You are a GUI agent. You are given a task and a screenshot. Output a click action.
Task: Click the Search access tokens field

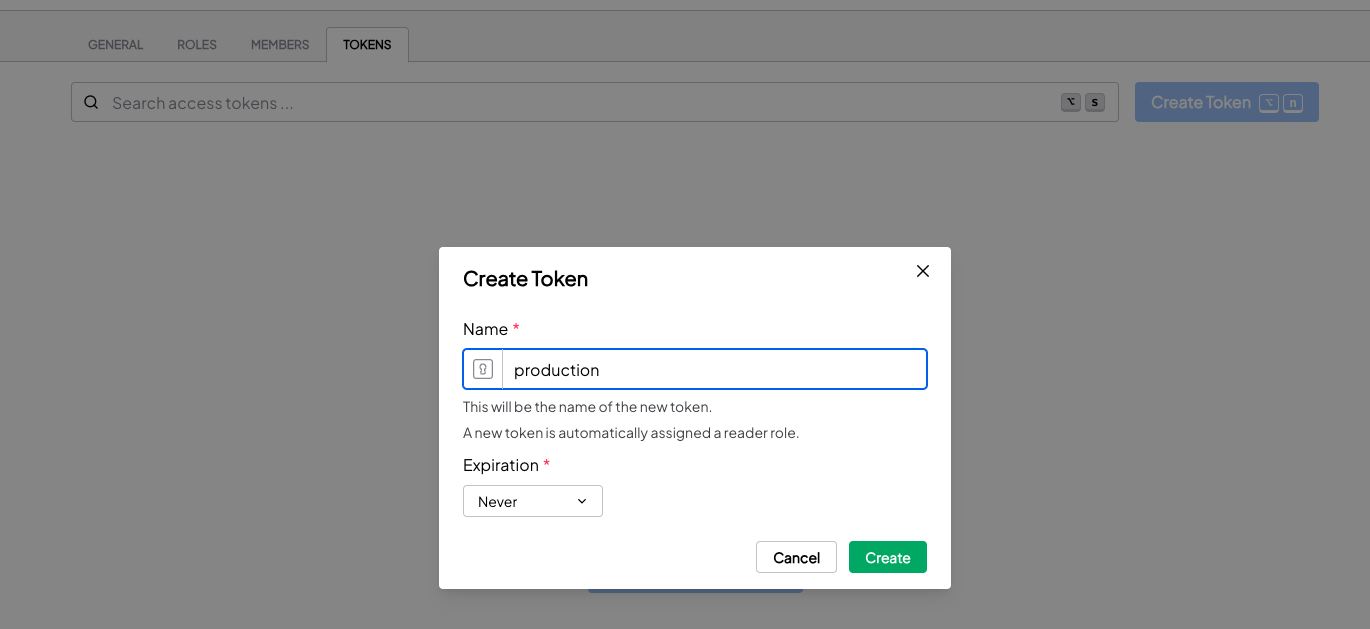tap(595, 102)
